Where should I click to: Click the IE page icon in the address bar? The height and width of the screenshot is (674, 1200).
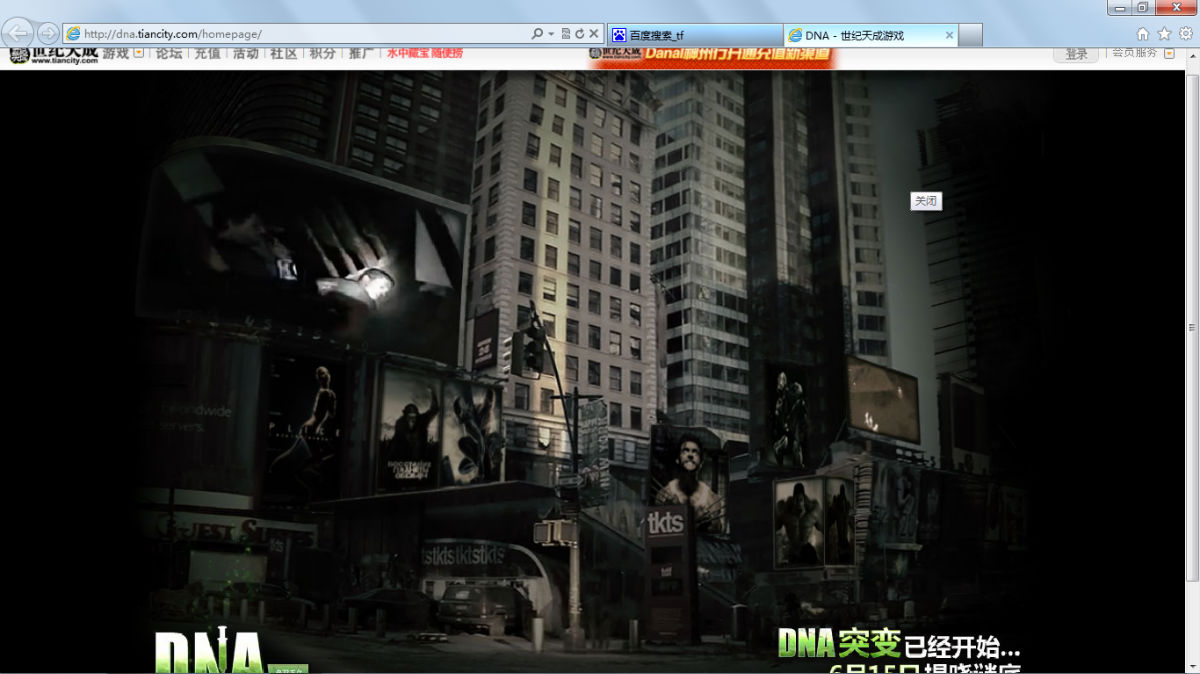[73, 34]
